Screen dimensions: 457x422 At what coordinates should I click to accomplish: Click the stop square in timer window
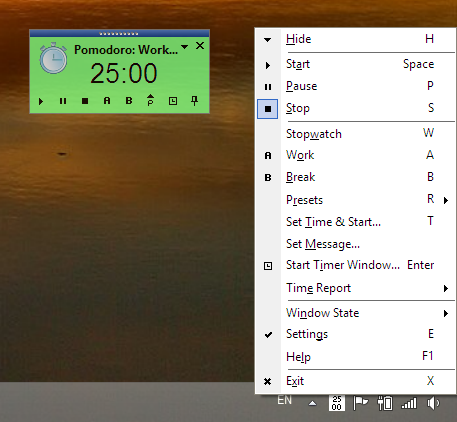(x=85, y=101)
